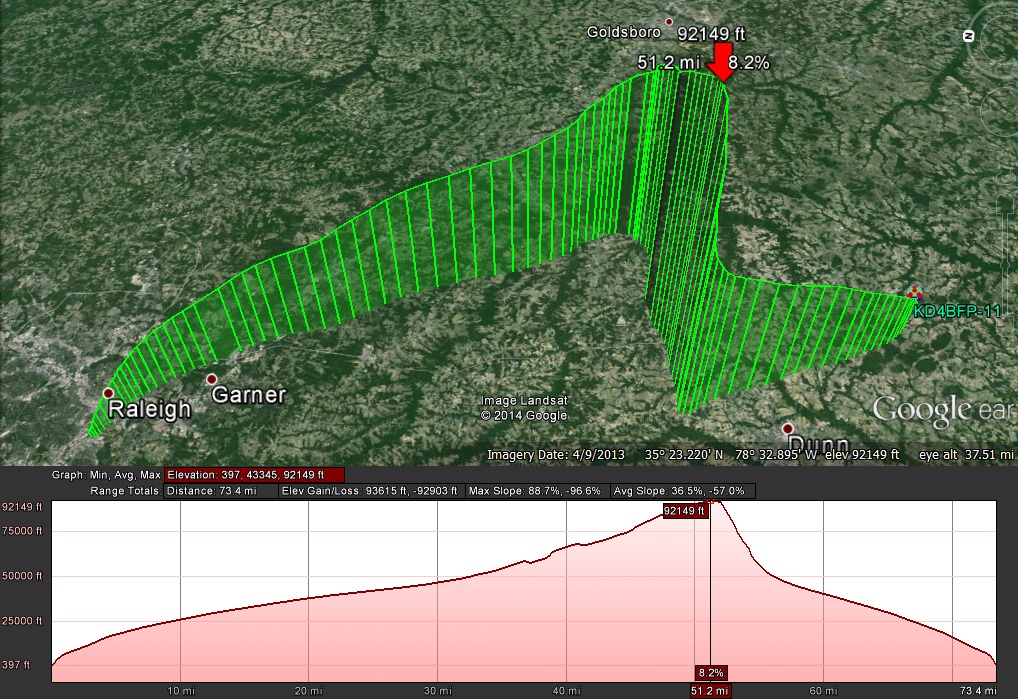This screenshot has height=699, width=1018.
Task: Click the 8.2% slope tag at graph bottom
Action: coord(710,672)
